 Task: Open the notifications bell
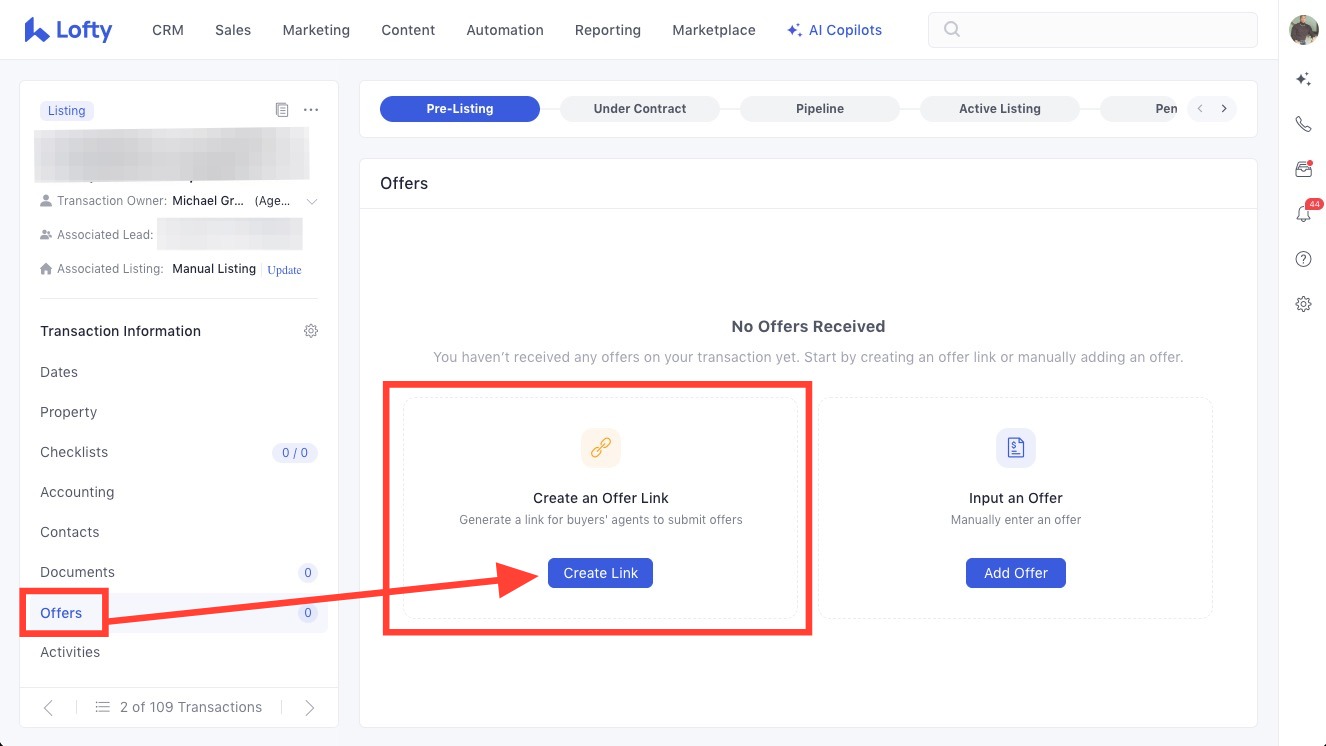(x=1303, y=214)
